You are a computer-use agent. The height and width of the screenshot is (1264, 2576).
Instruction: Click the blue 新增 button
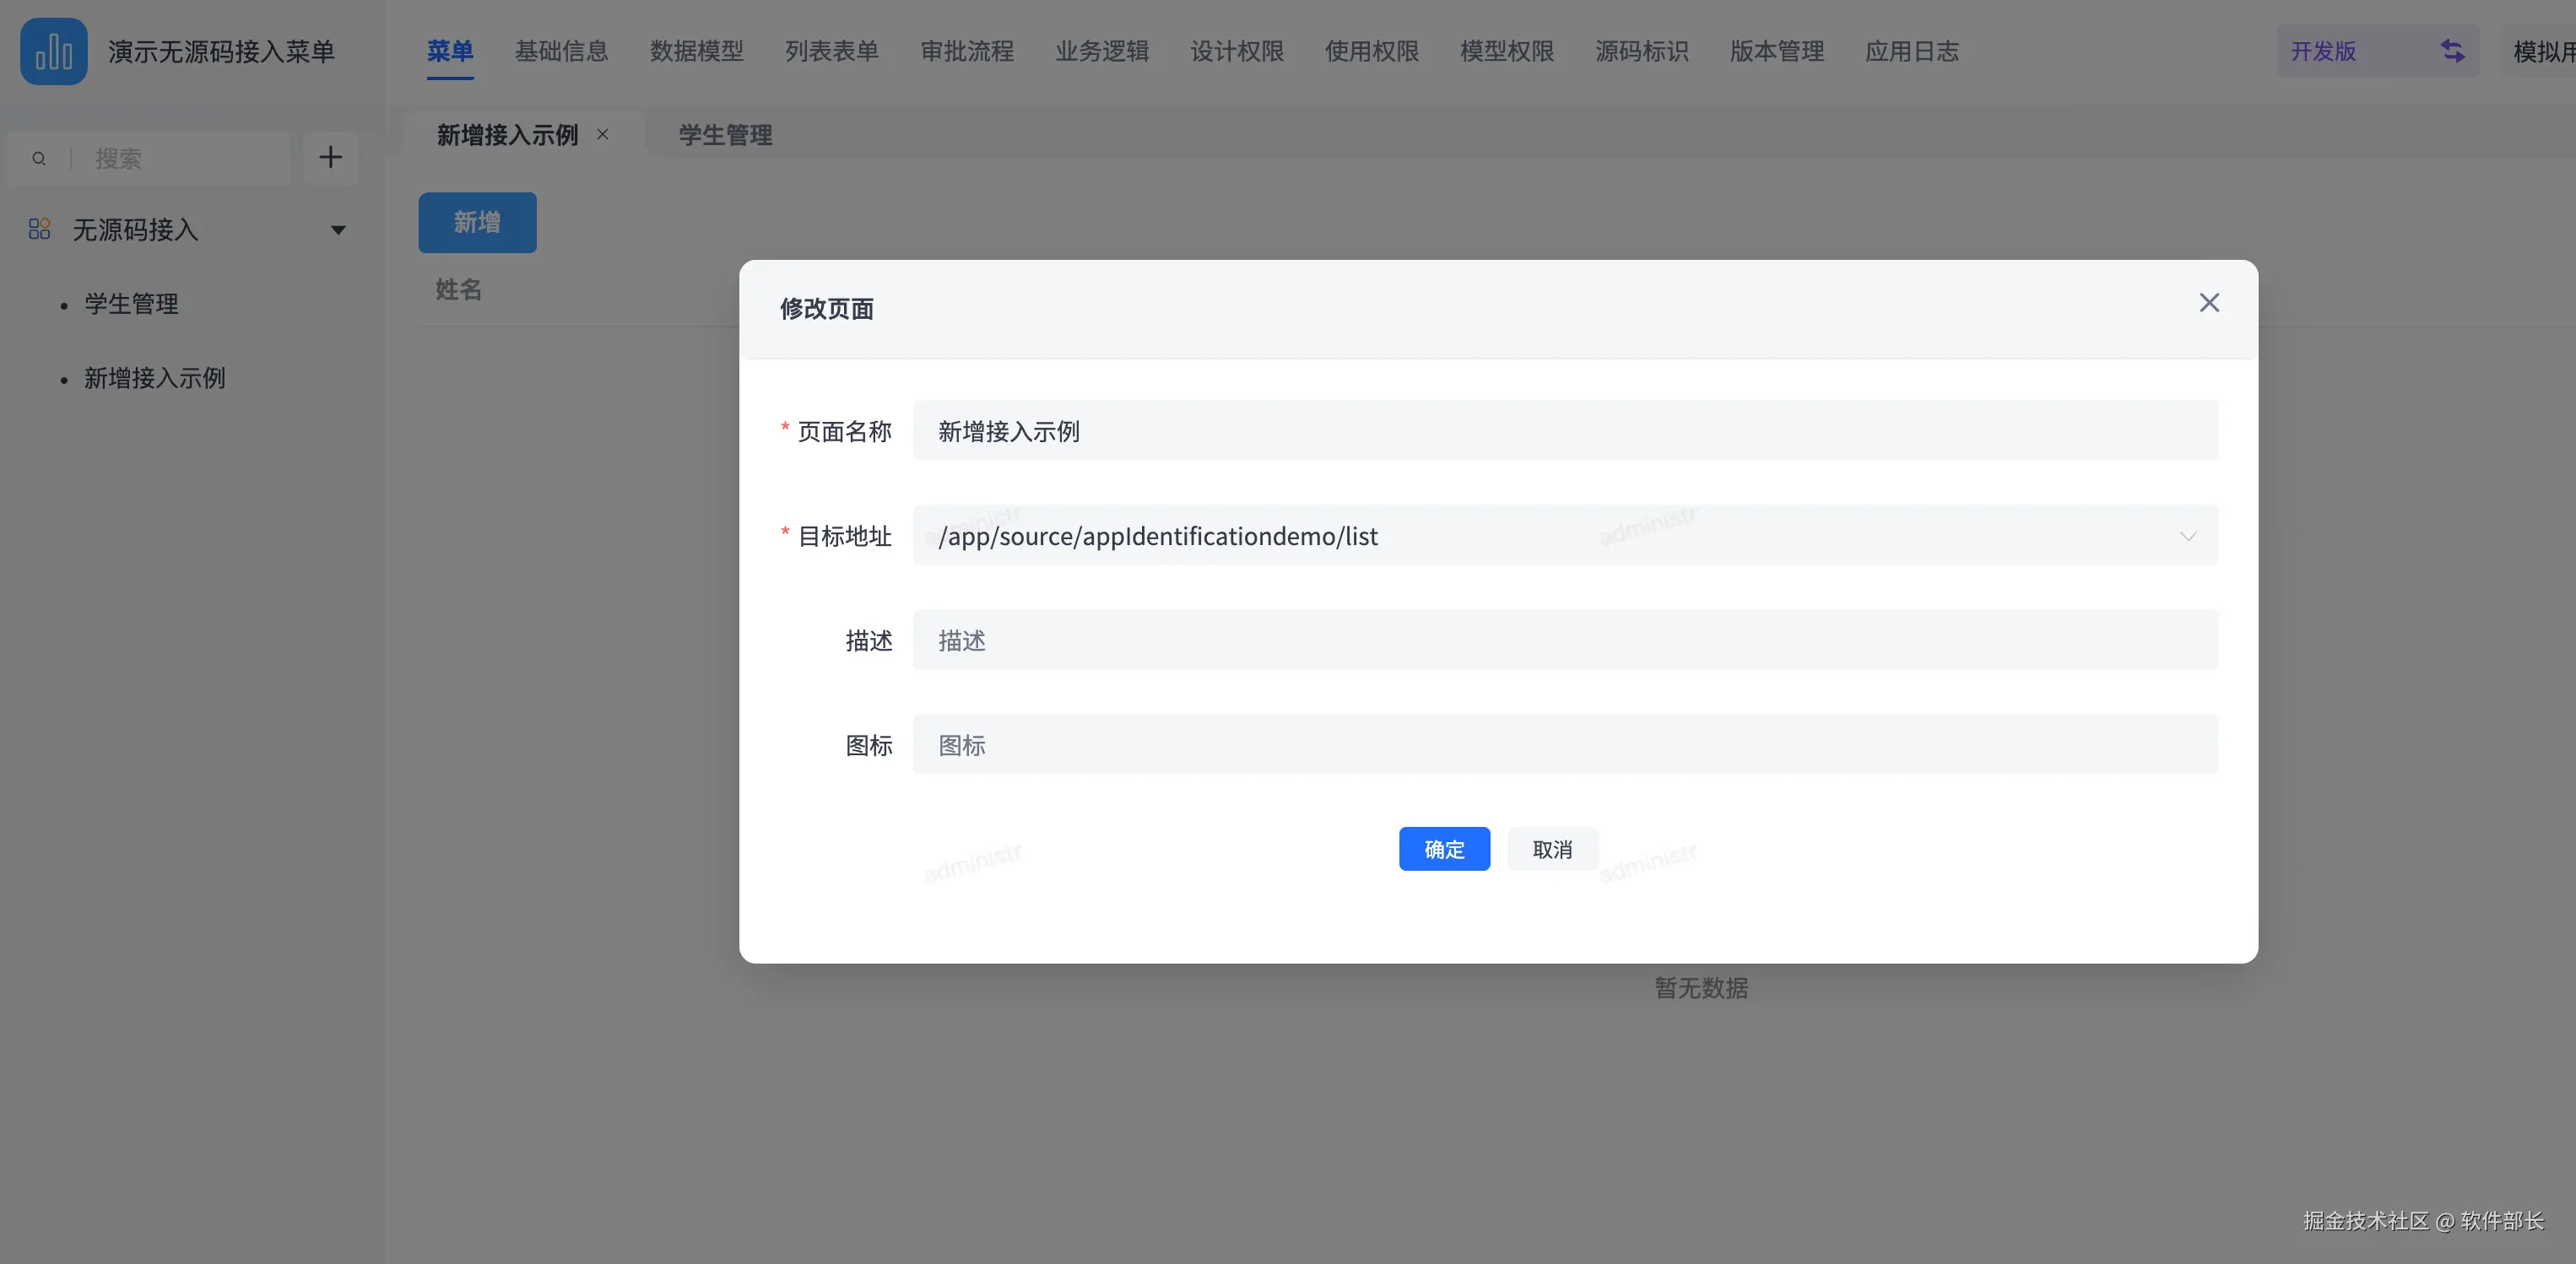[x=477, y=222]
